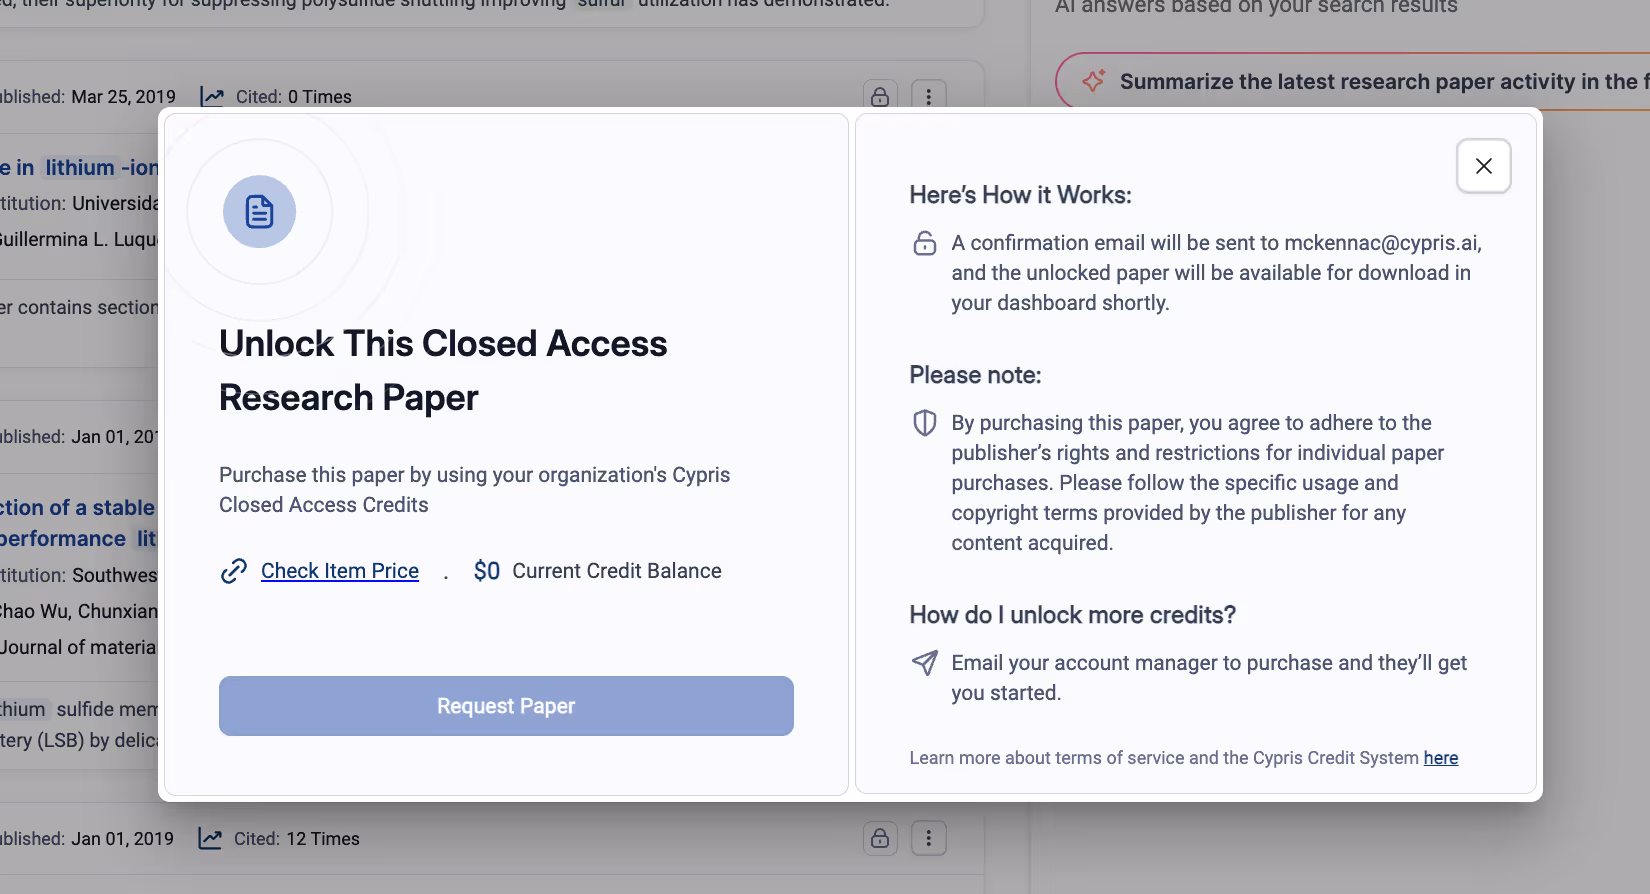Click the document icon in the dialog header
1650x894 pixels.
259,212
